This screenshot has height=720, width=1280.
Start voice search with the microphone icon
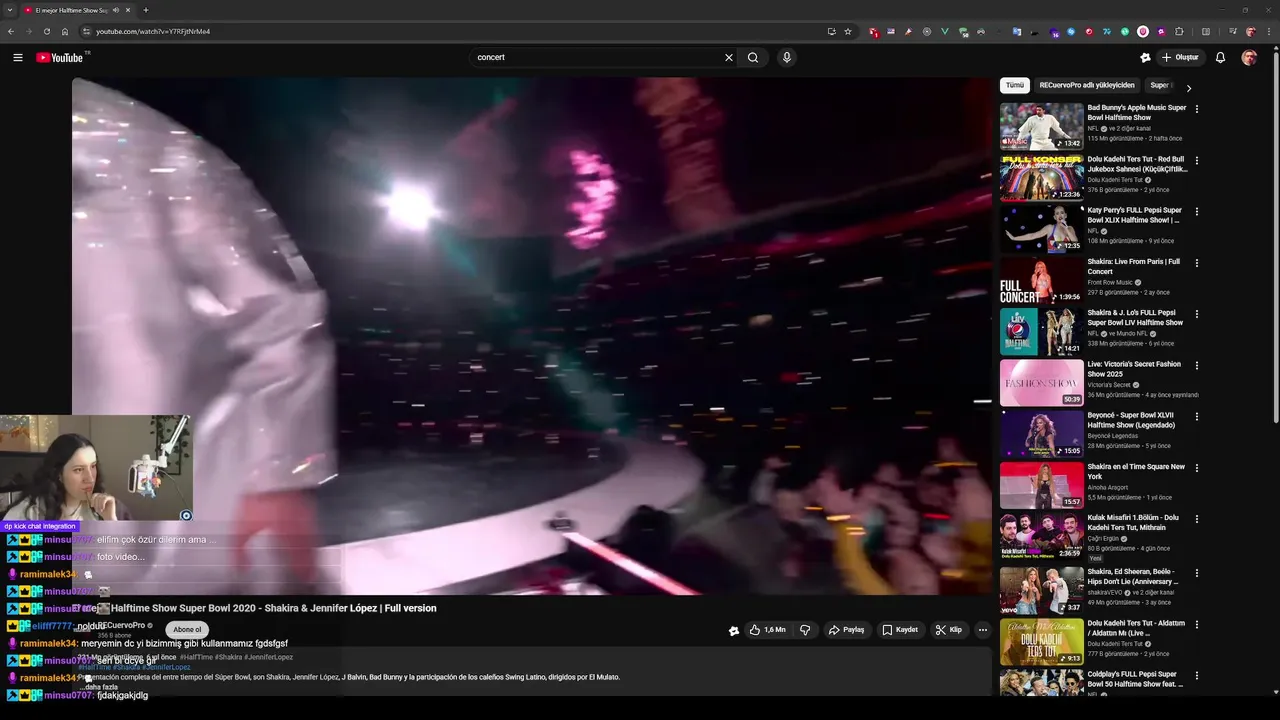point(787,57)
